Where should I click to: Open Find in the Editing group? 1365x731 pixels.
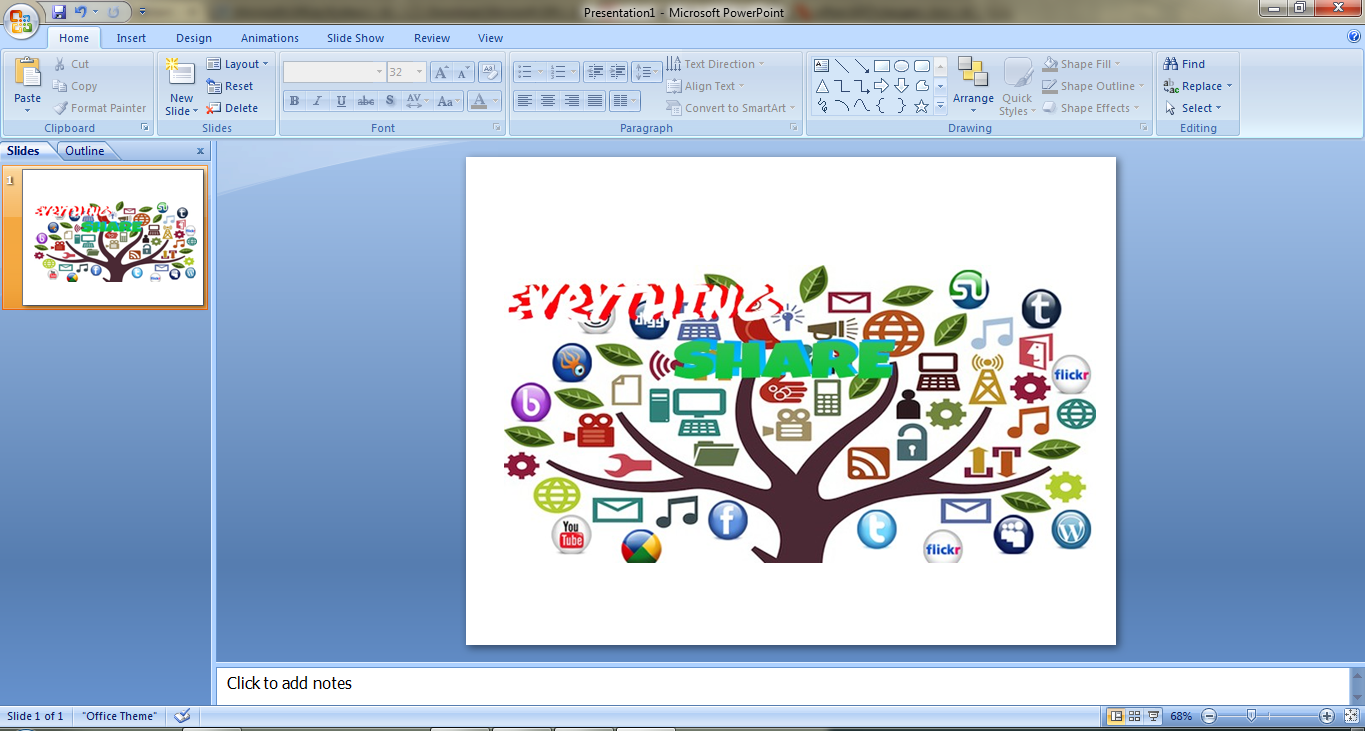(x=1184, y=64)
